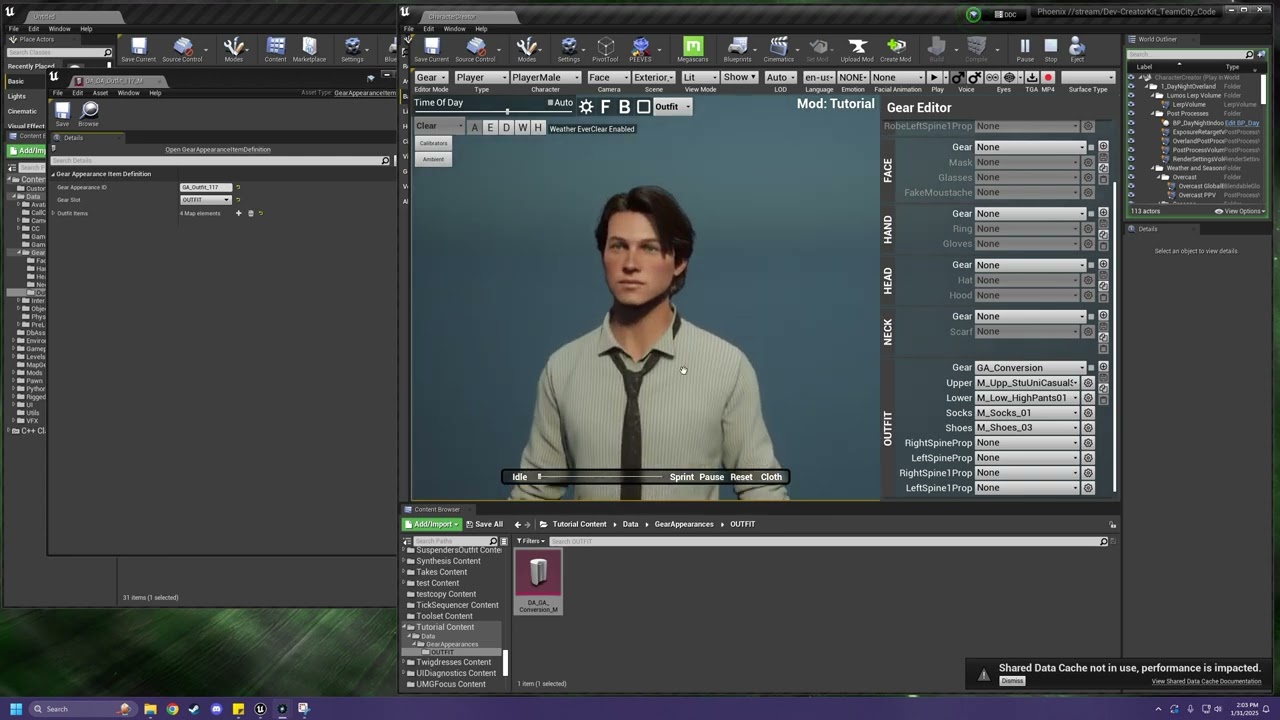Click the Cloth button

771,477
